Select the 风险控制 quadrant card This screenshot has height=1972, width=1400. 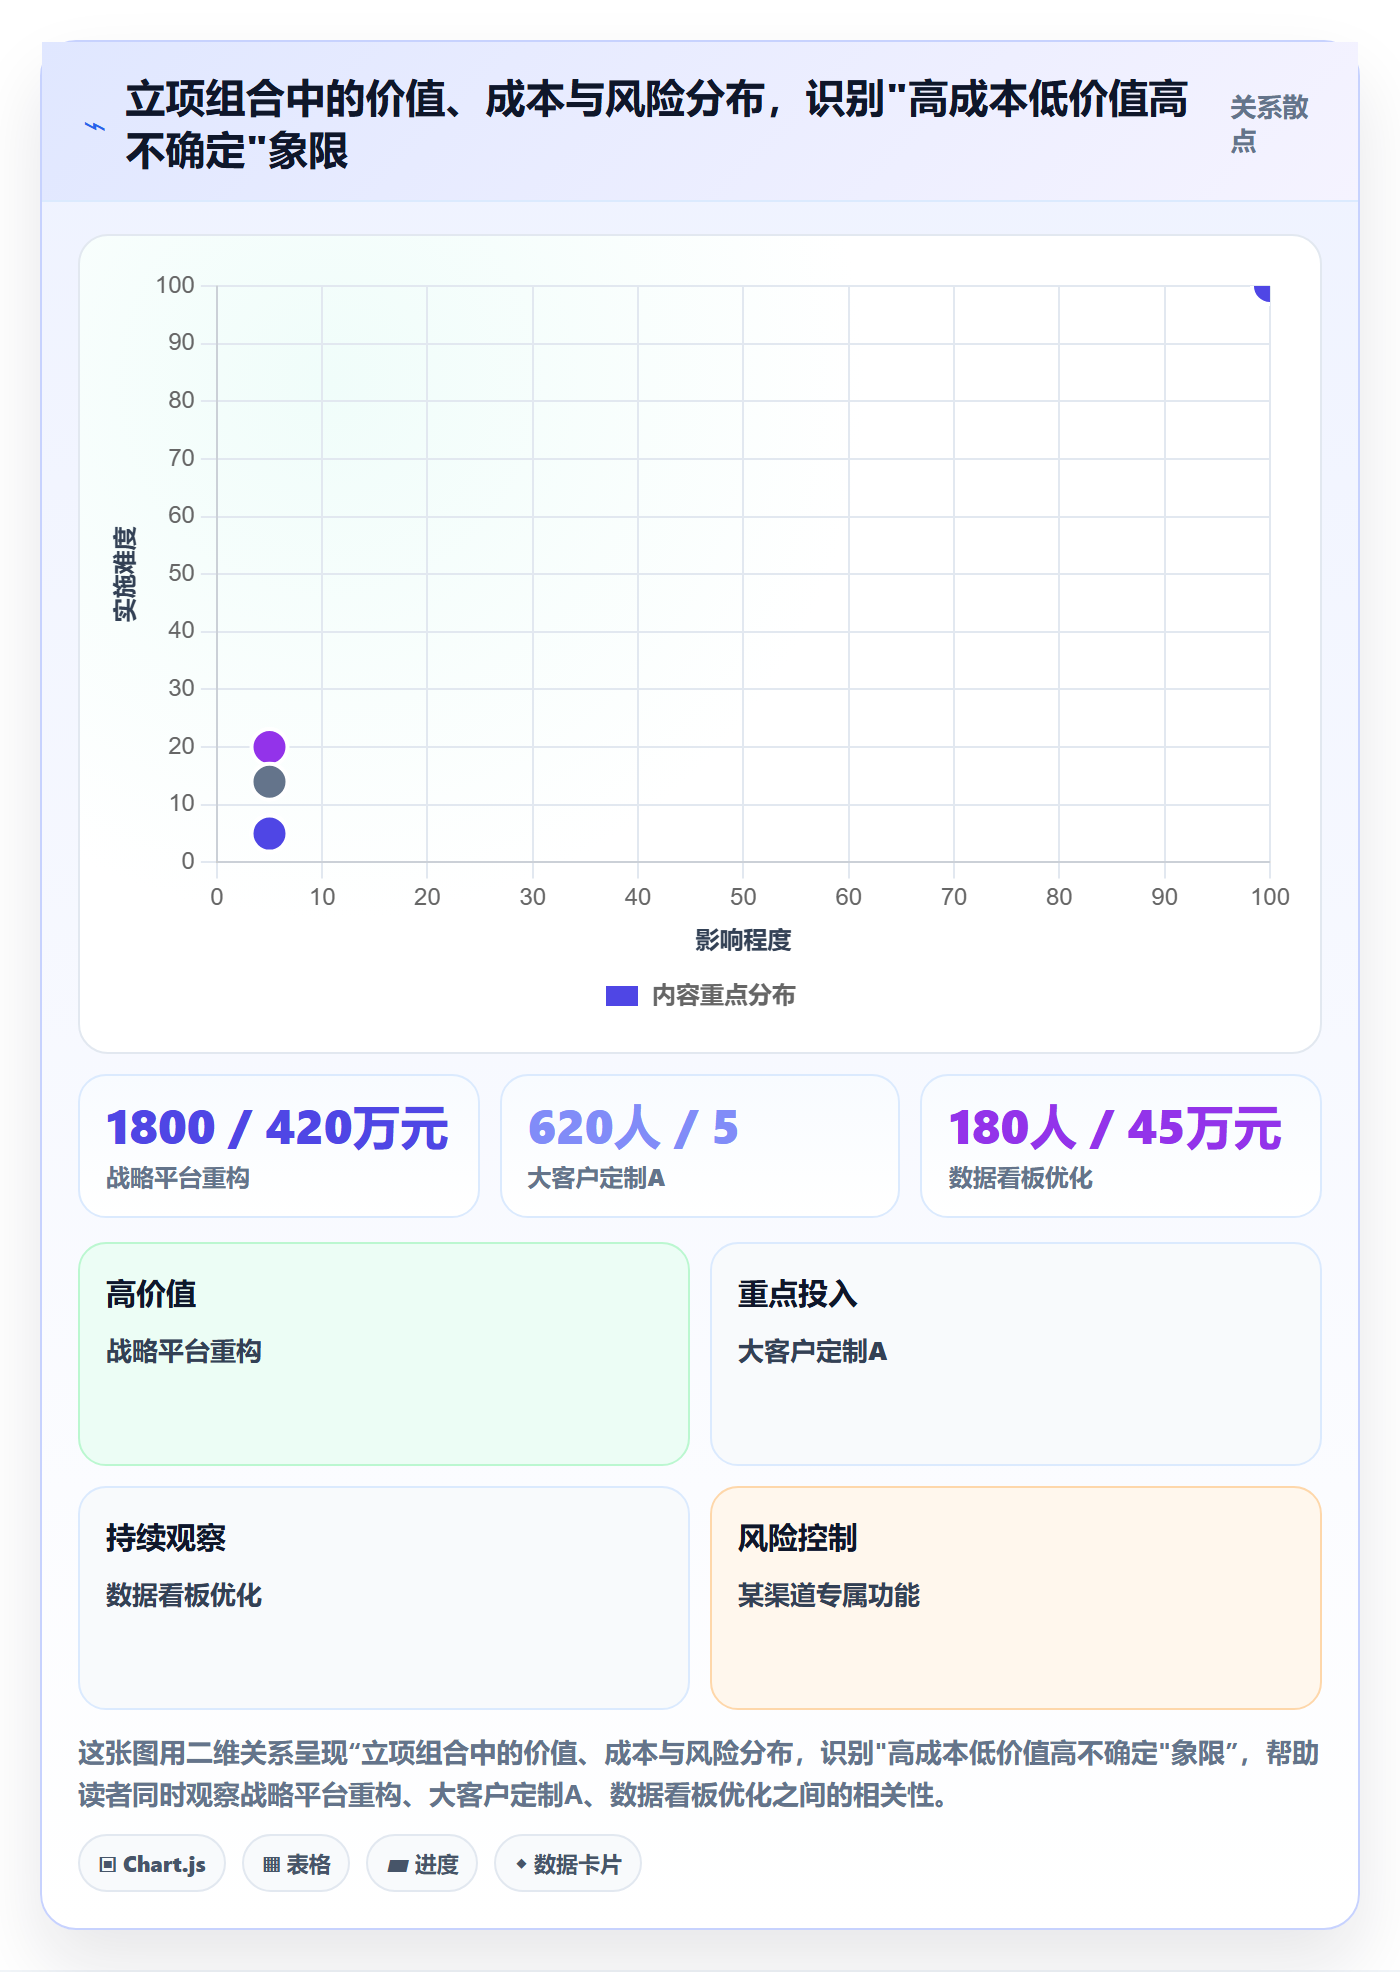pos(1016,1598)
